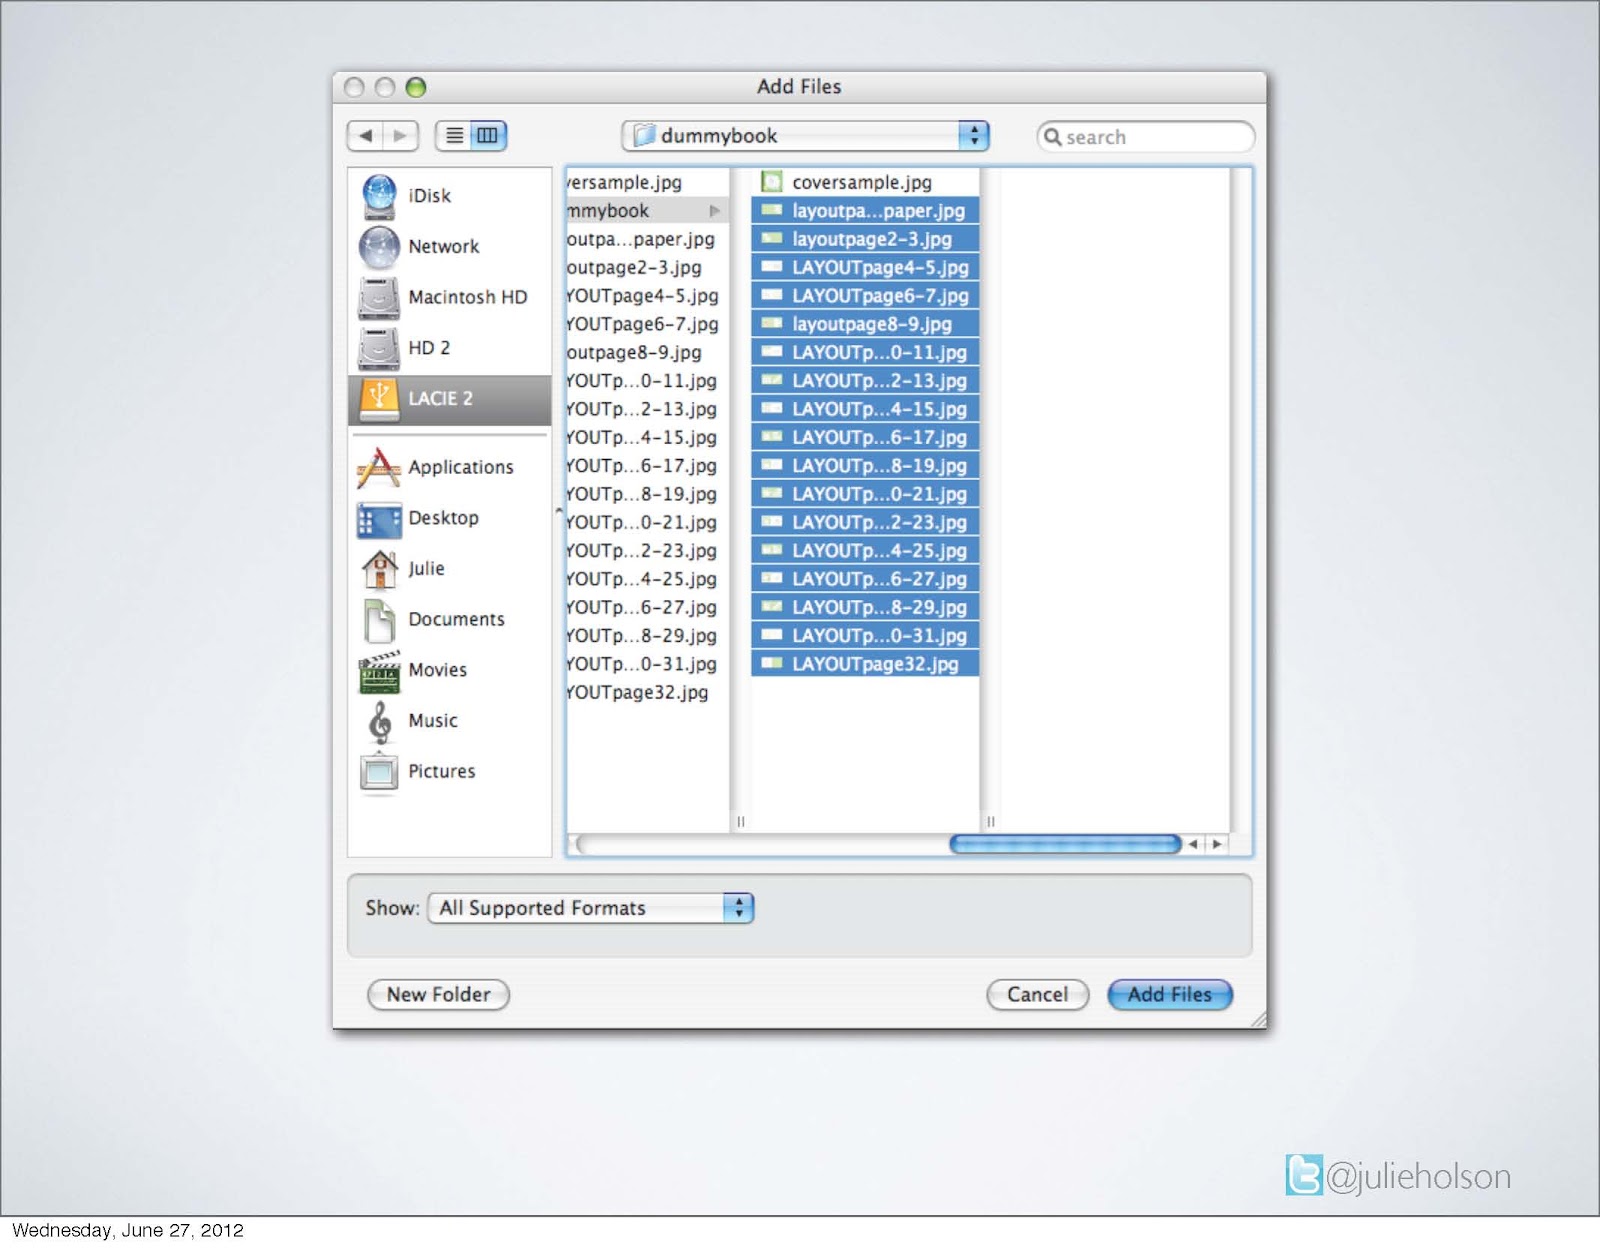The height and width of the screenshot is (1248, 1600).
Task: Expand the mmybook folder arrow
Action: tap(715, 211)
